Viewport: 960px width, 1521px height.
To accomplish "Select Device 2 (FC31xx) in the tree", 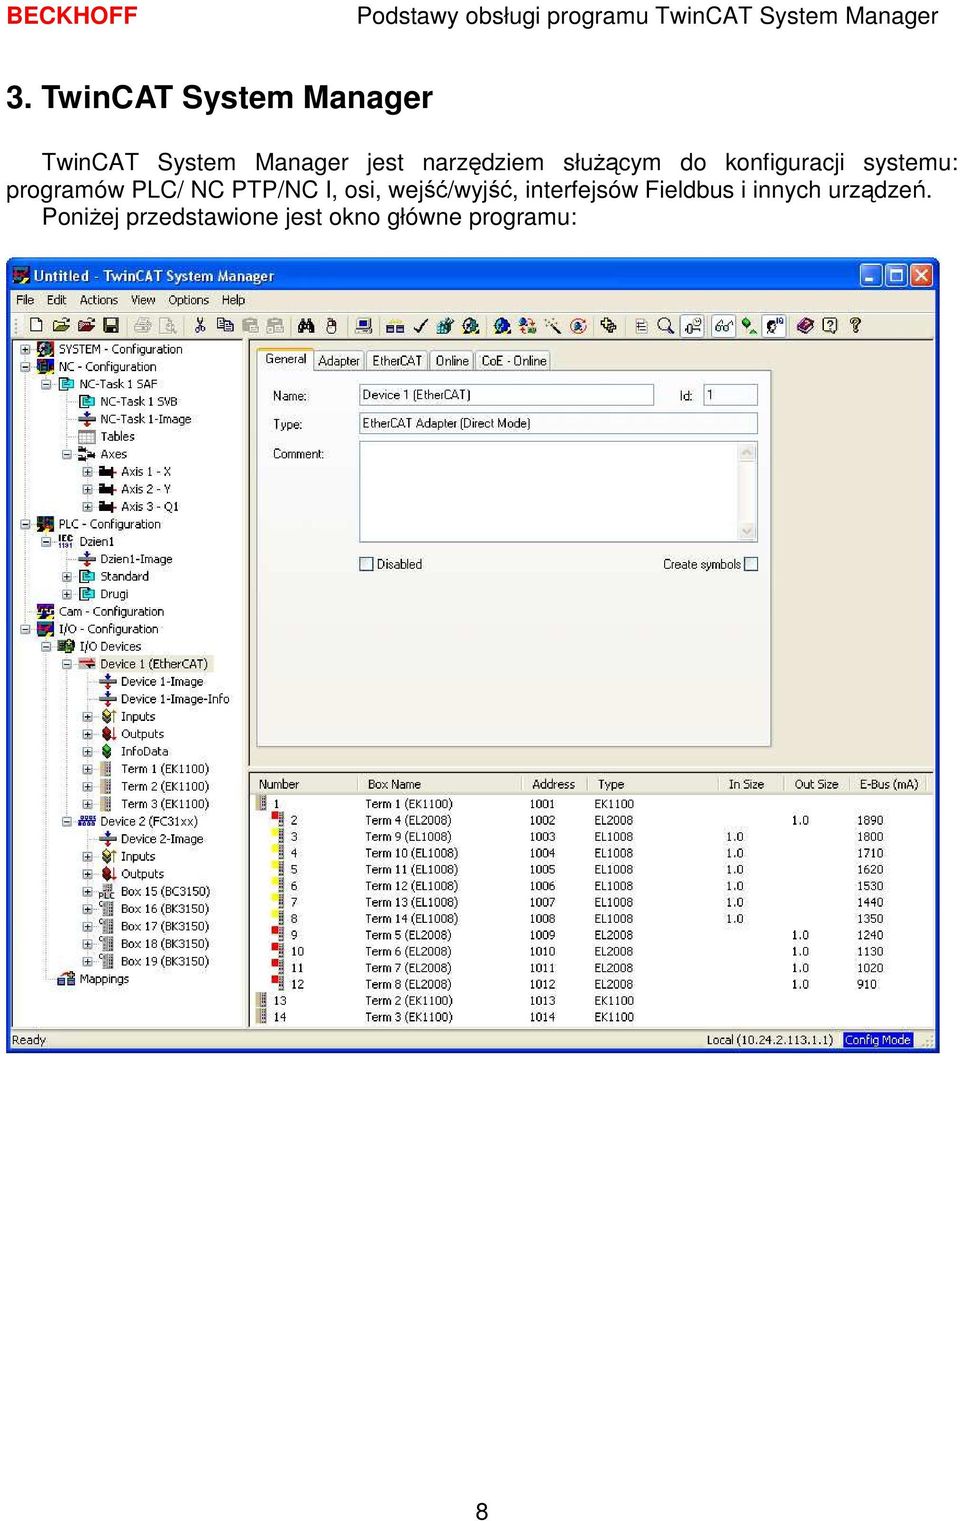I will [x=149, y=822].
